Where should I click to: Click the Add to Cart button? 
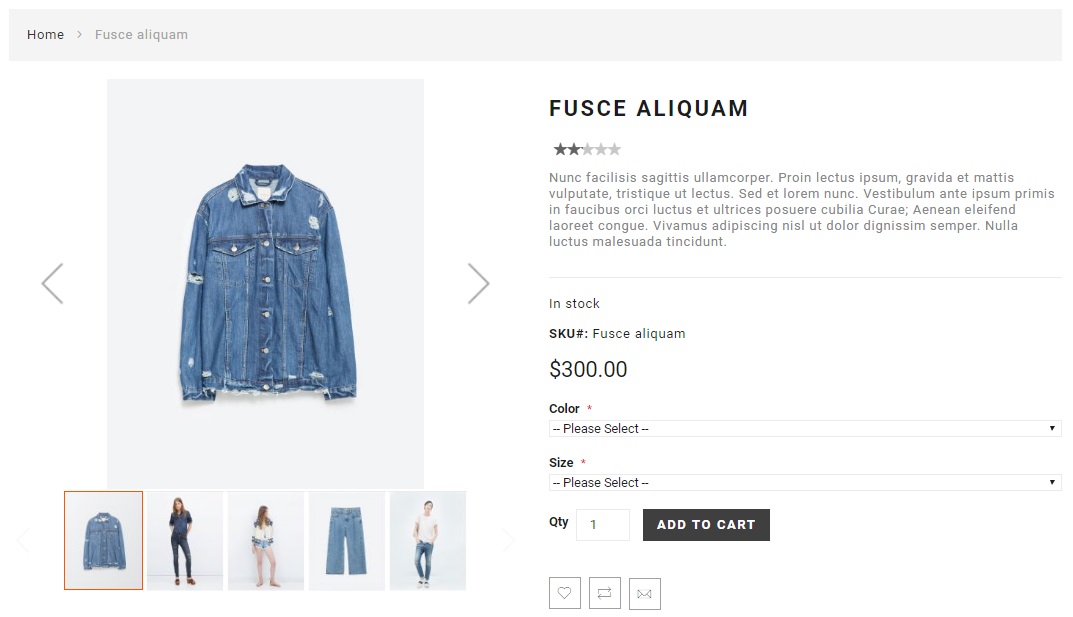coord(706,525)
